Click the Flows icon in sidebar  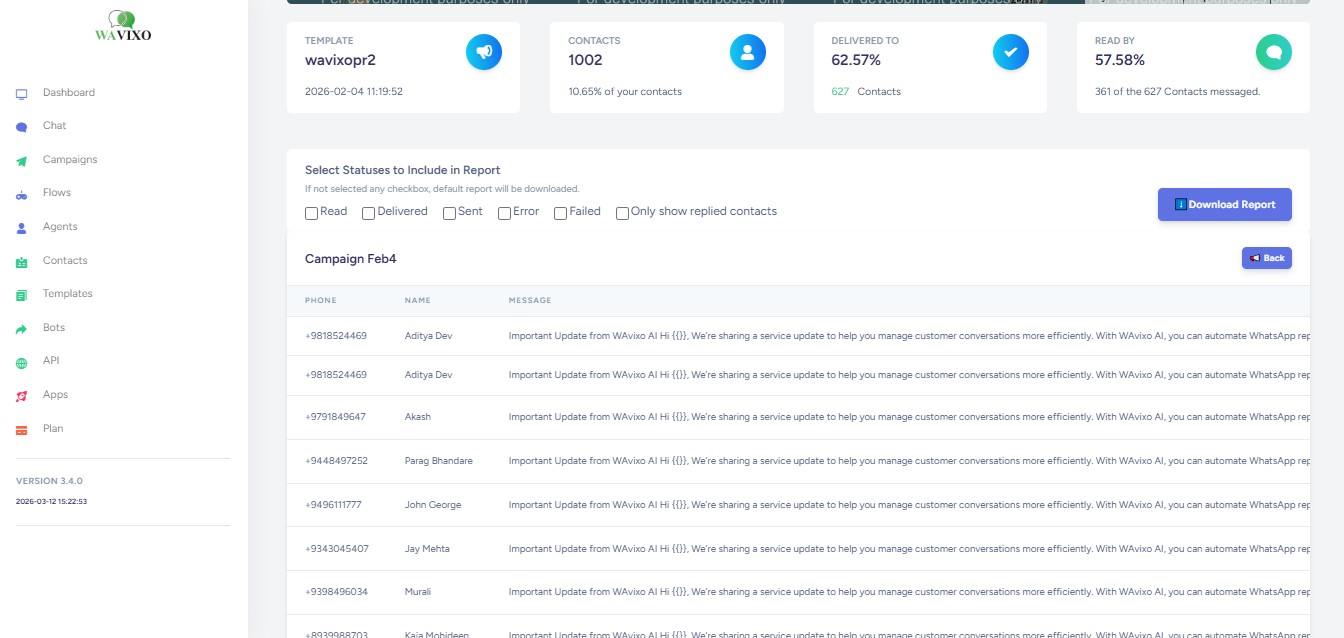pyautogui.click(x=21, y=194)
